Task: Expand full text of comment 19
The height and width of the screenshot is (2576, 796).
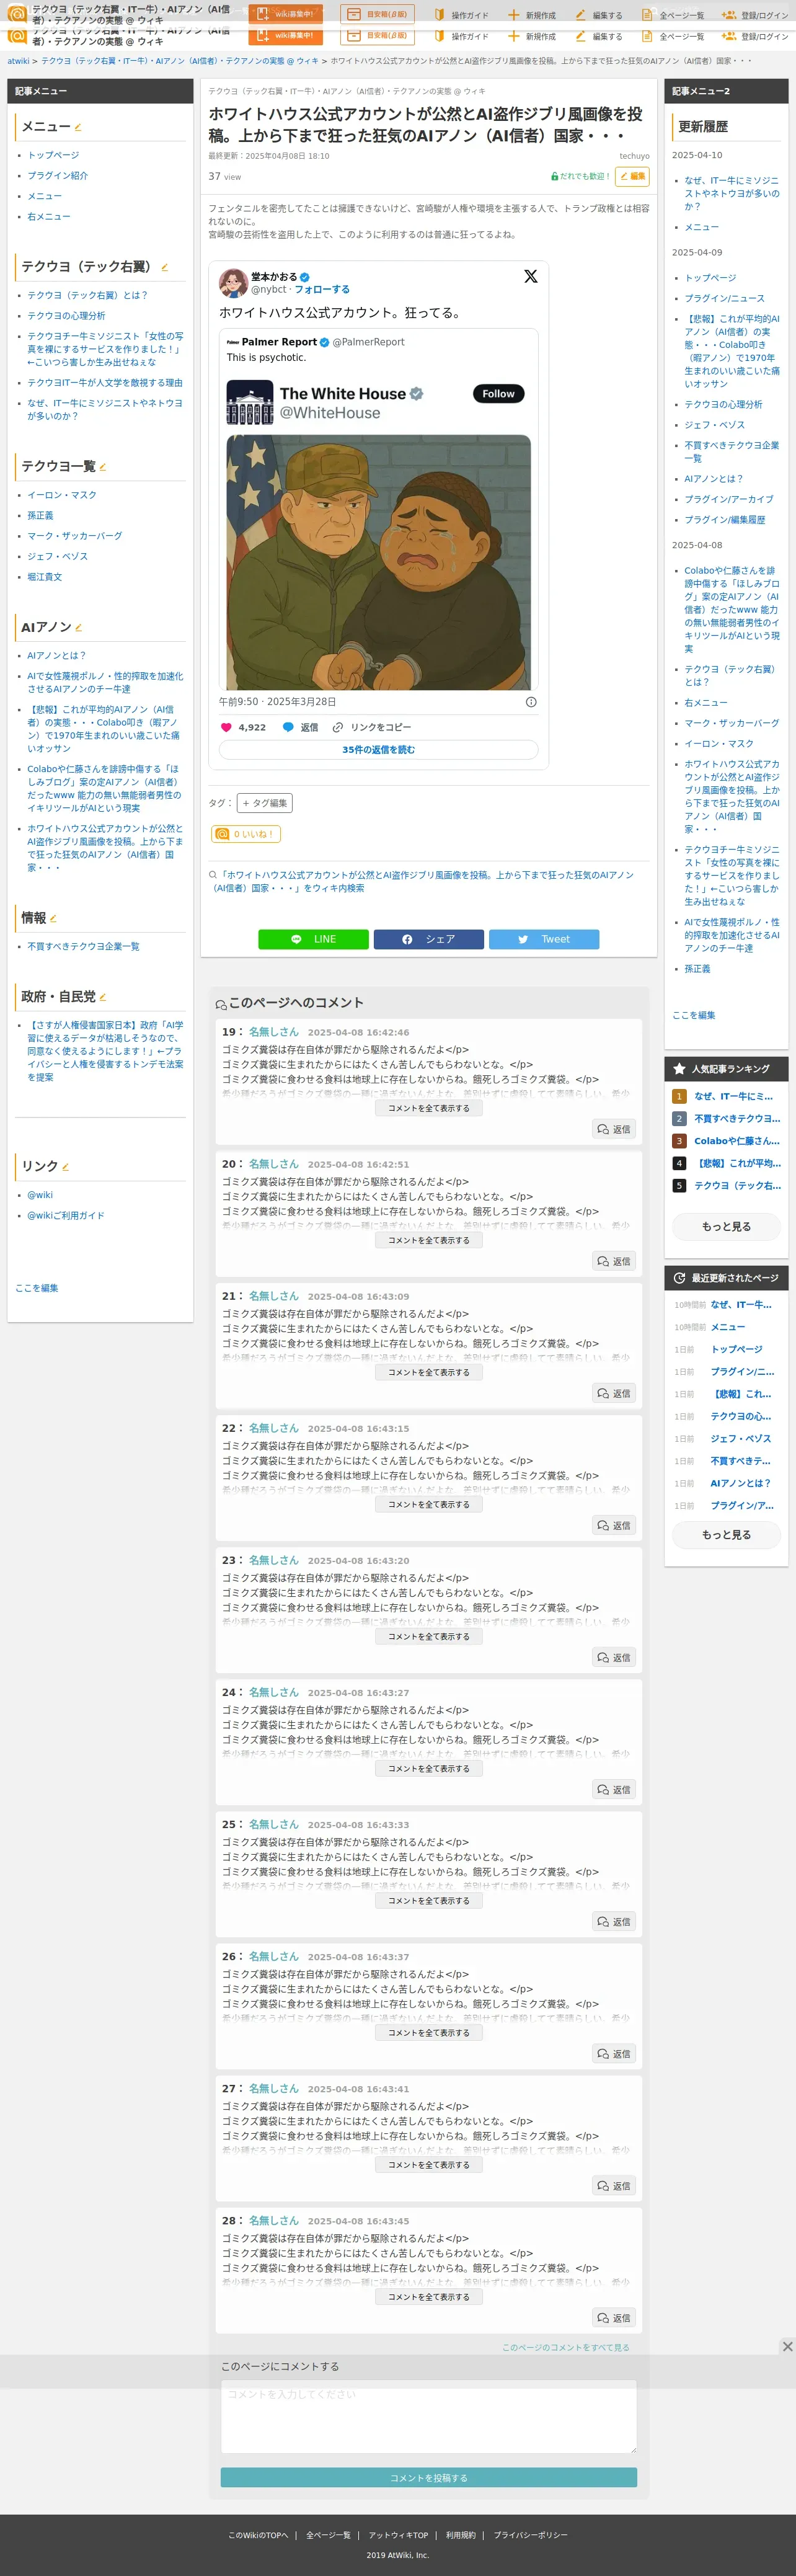Action: [429, 1108]
